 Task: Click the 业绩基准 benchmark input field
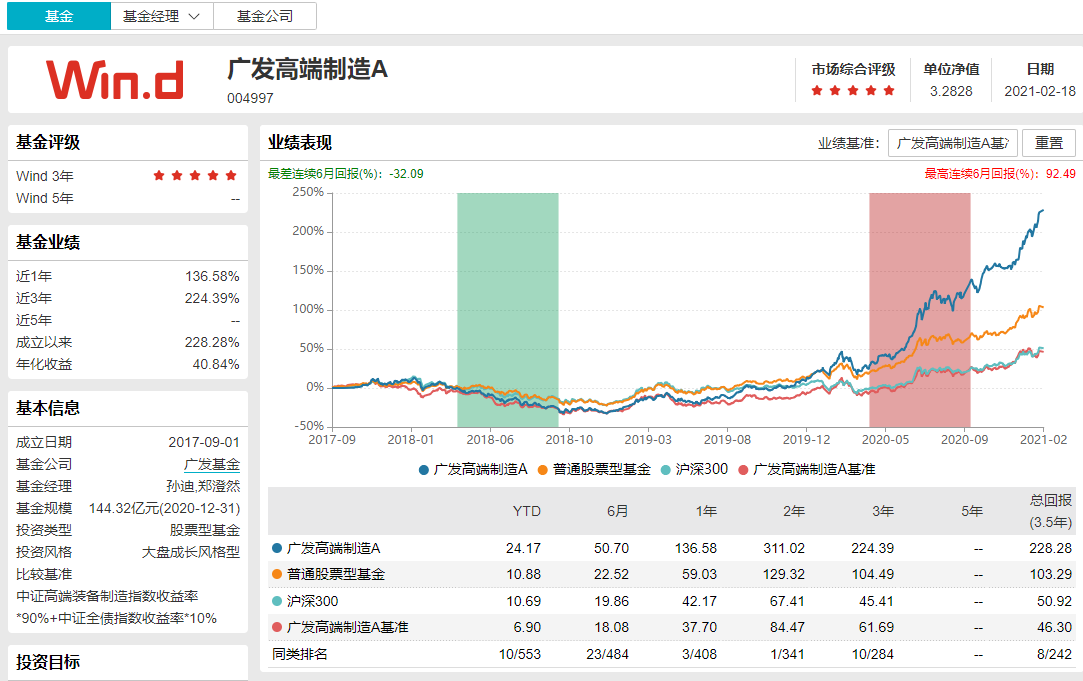(952, 143)
